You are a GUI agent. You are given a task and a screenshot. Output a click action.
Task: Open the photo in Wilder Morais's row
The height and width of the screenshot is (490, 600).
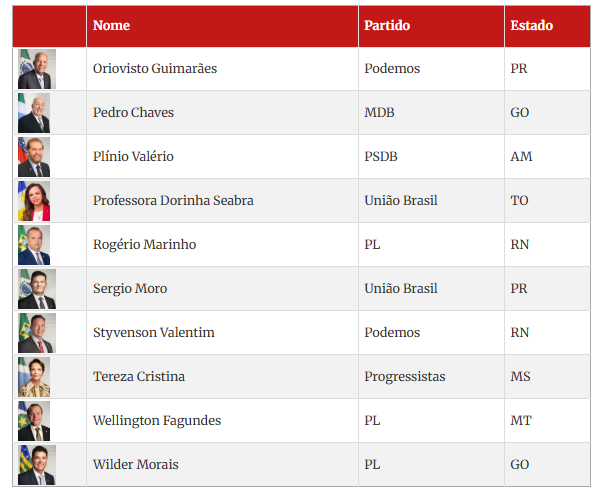pyautogui.click(x=36, y=465)
